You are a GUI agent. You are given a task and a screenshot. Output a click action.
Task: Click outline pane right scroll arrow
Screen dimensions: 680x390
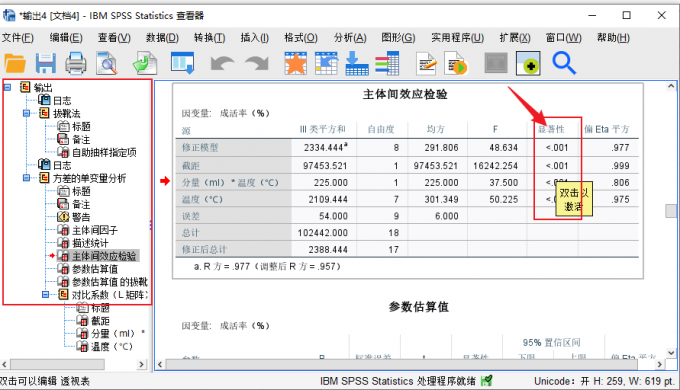pos(141,364)
